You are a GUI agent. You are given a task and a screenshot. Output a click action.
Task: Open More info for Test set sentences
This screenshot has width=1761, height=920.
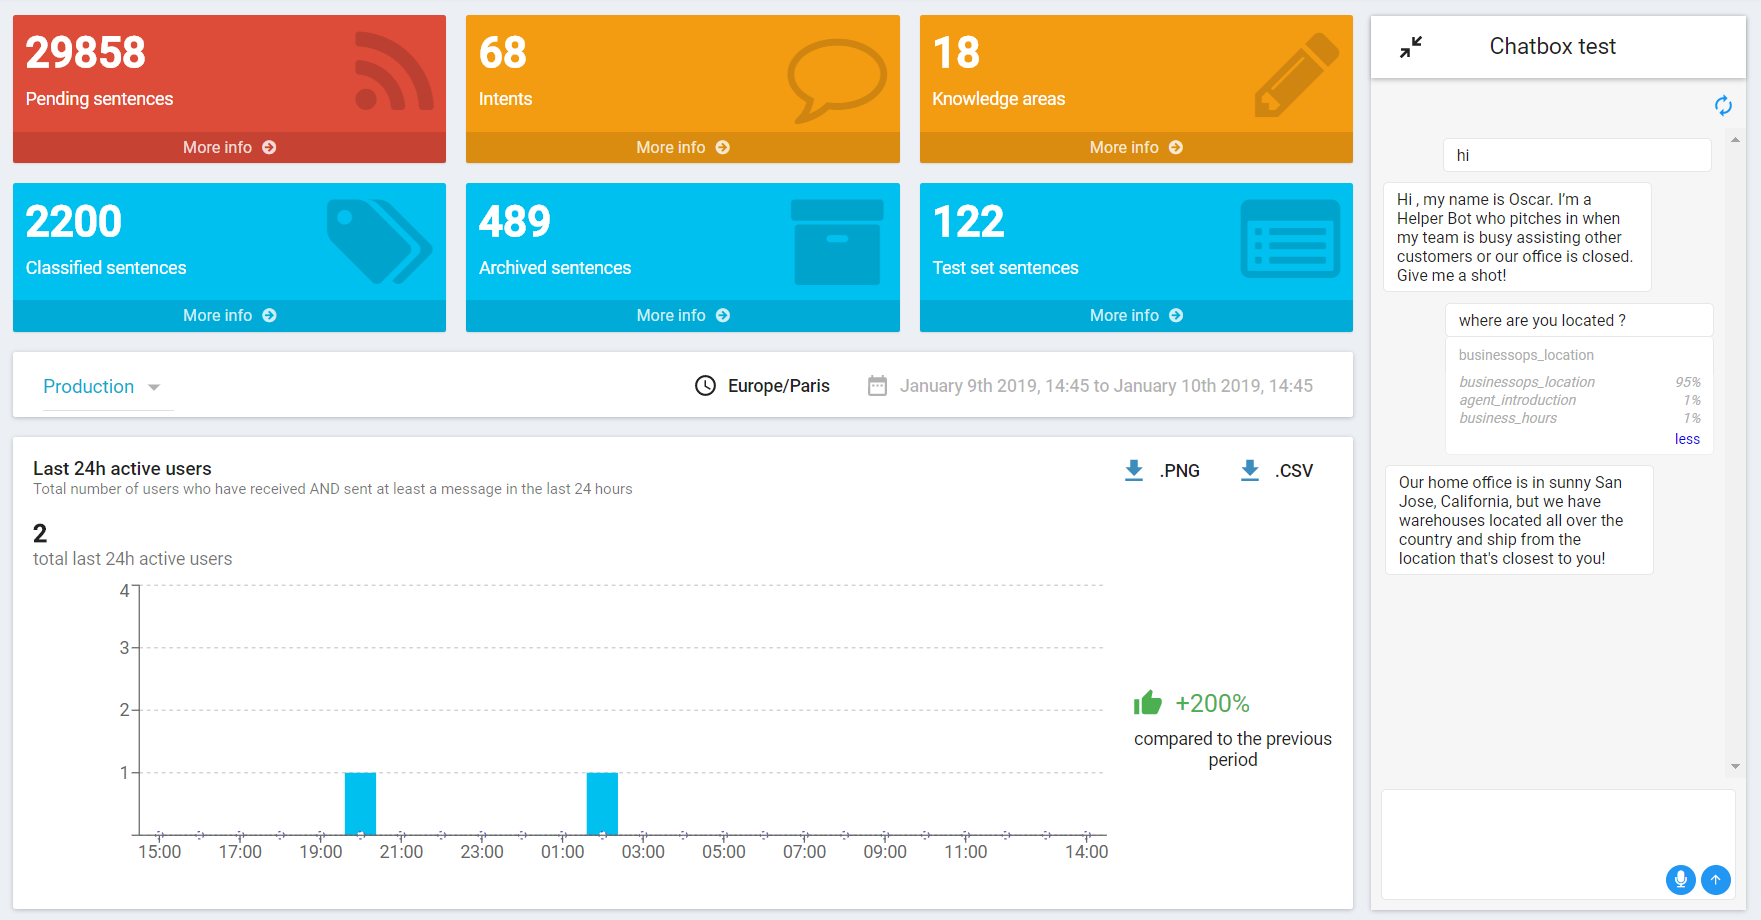point(1136,315)
